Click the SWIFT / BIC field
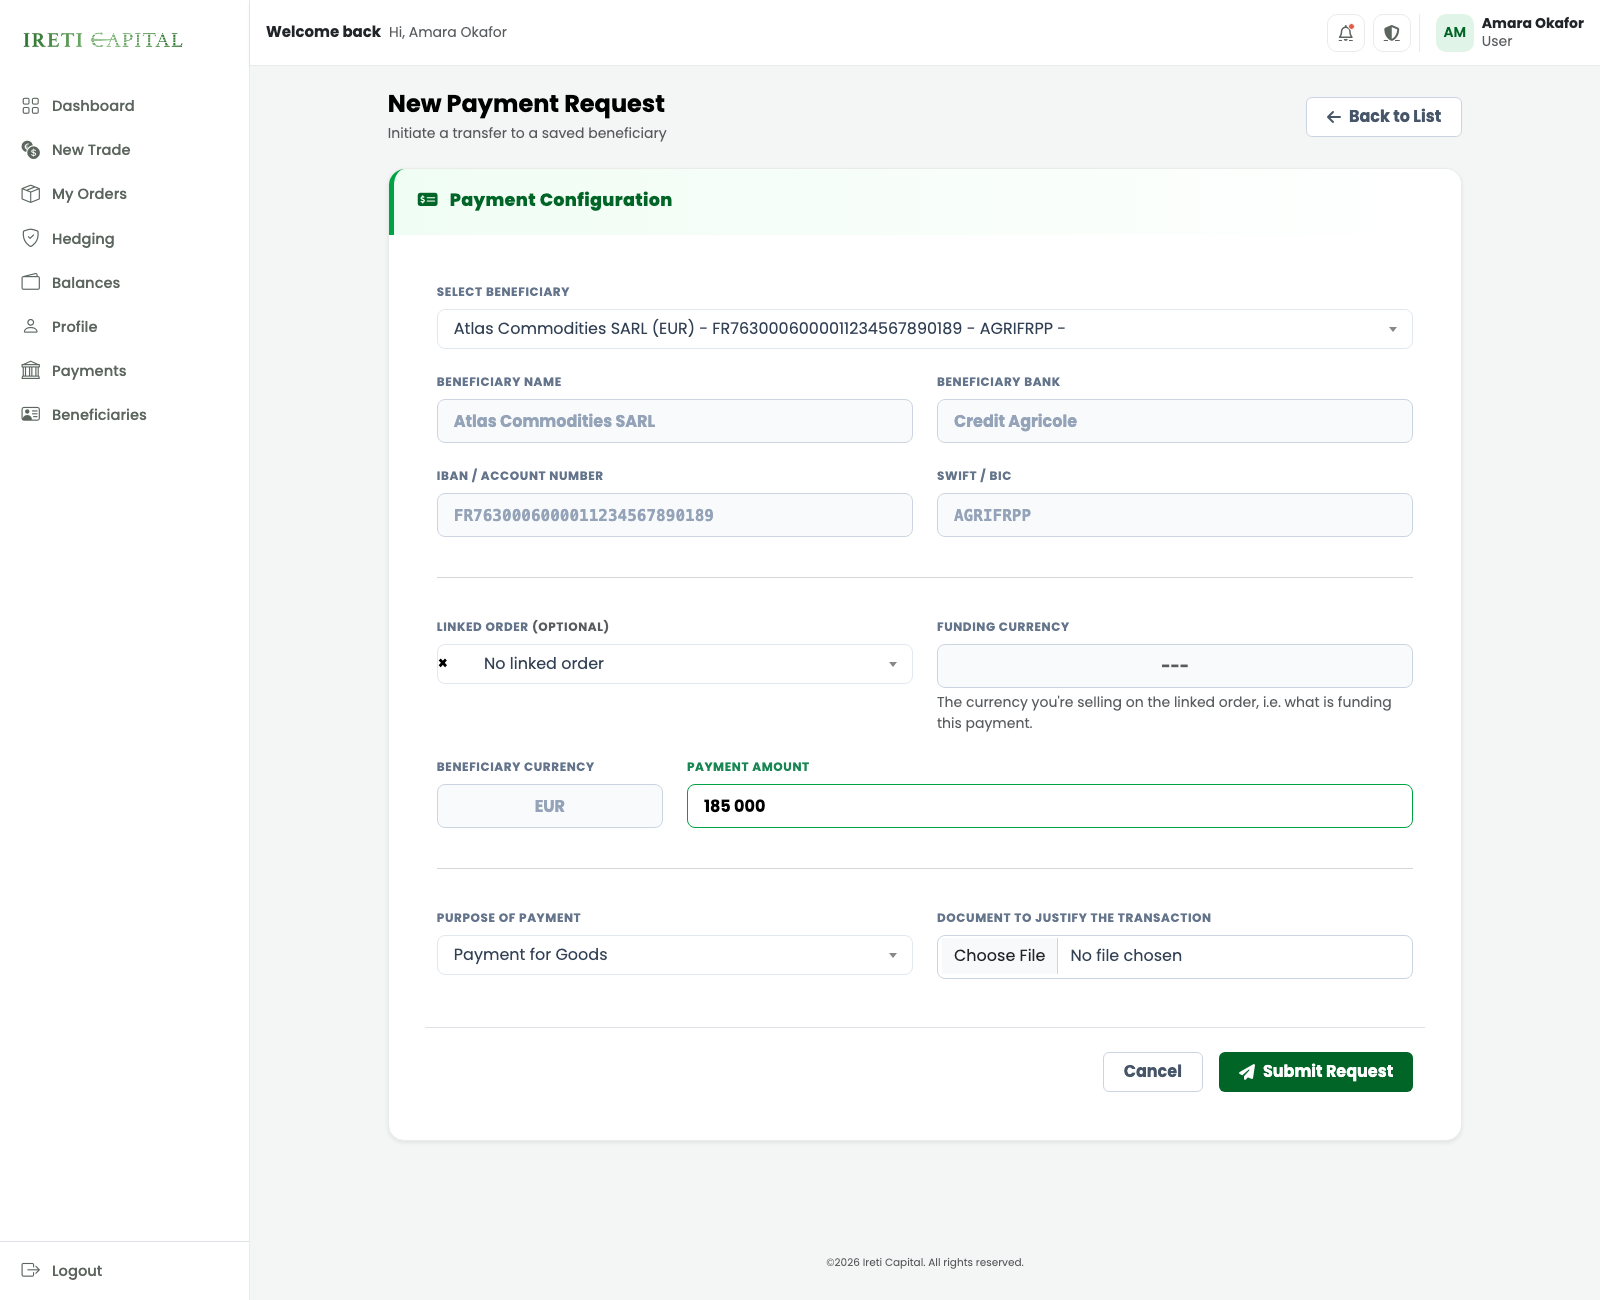 (1174, 515)
